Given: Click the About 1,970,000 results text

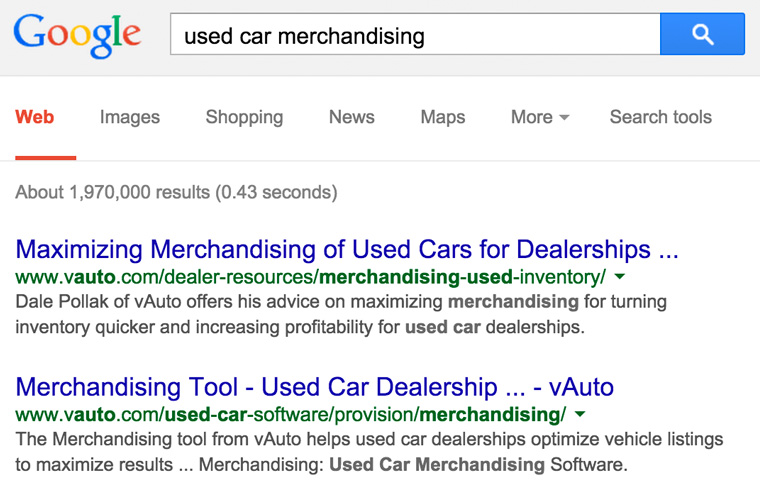Looking at the screenshot, I should pyautogui.click(x=176, y=192).
